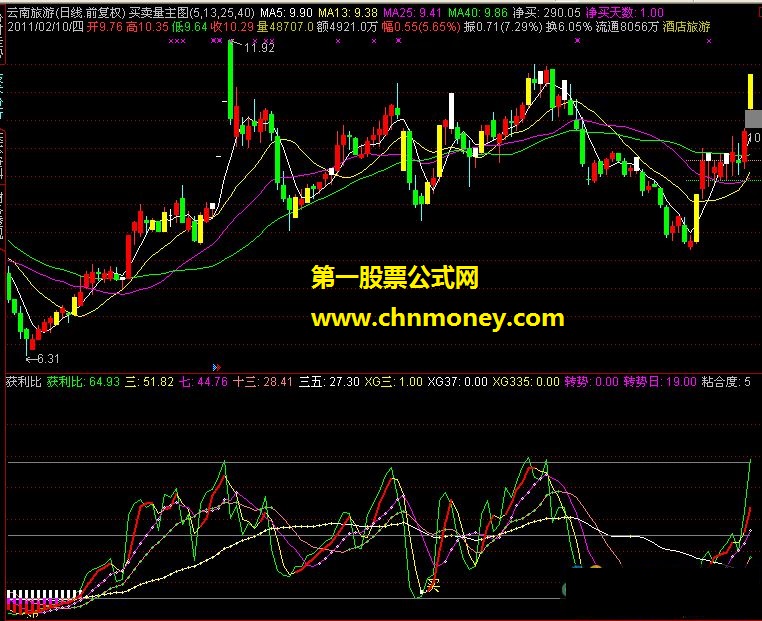
Task: Click the 转势日: 19.00 value
Action: 660,381
